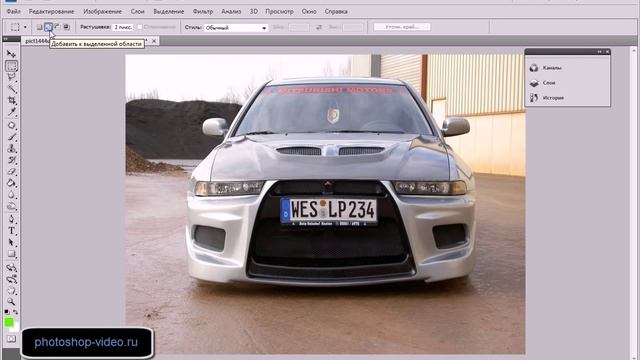Expand the tools panel to two columns
640x360 pixels.
(x=5, y=39)
